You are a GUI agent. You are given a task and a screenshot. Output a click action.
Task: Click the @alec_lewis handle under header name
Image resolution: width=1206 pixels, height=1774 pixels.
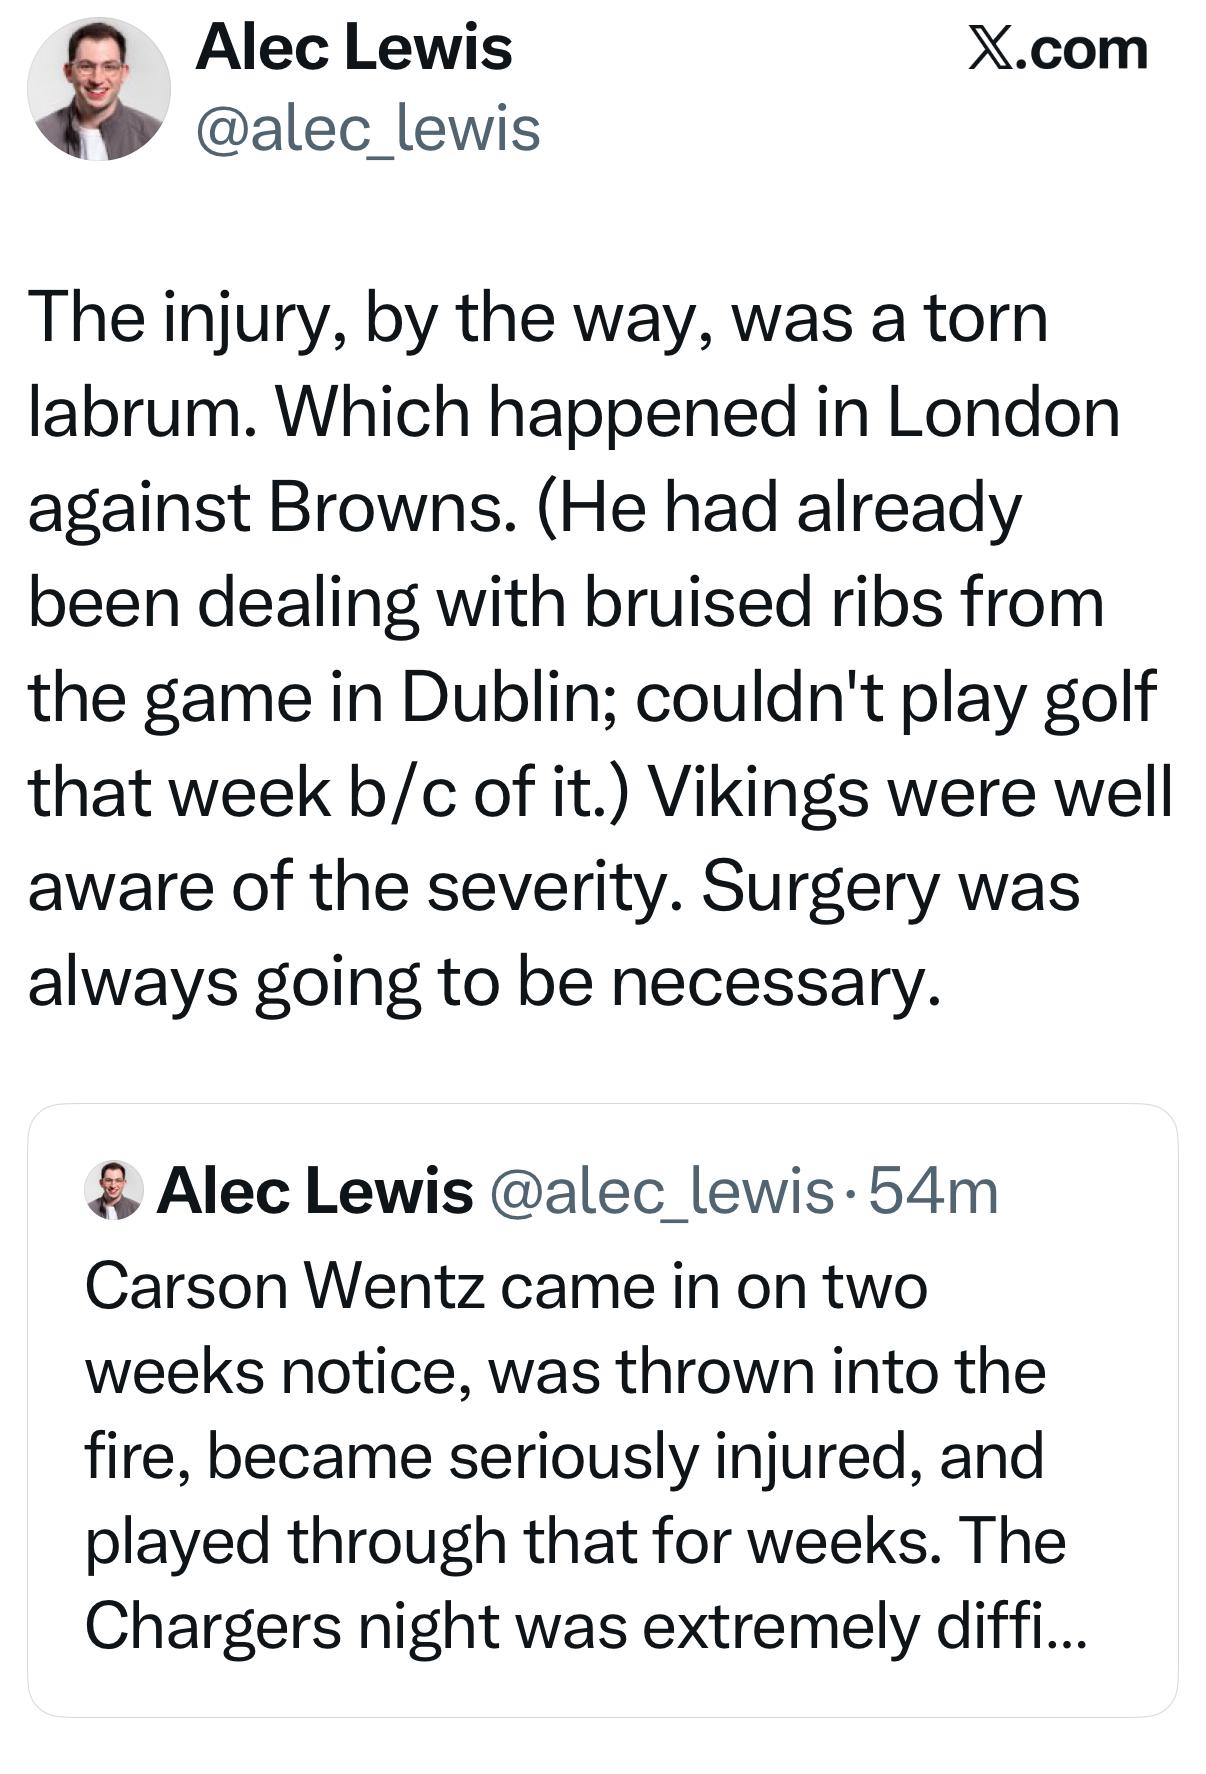point(367,129)
